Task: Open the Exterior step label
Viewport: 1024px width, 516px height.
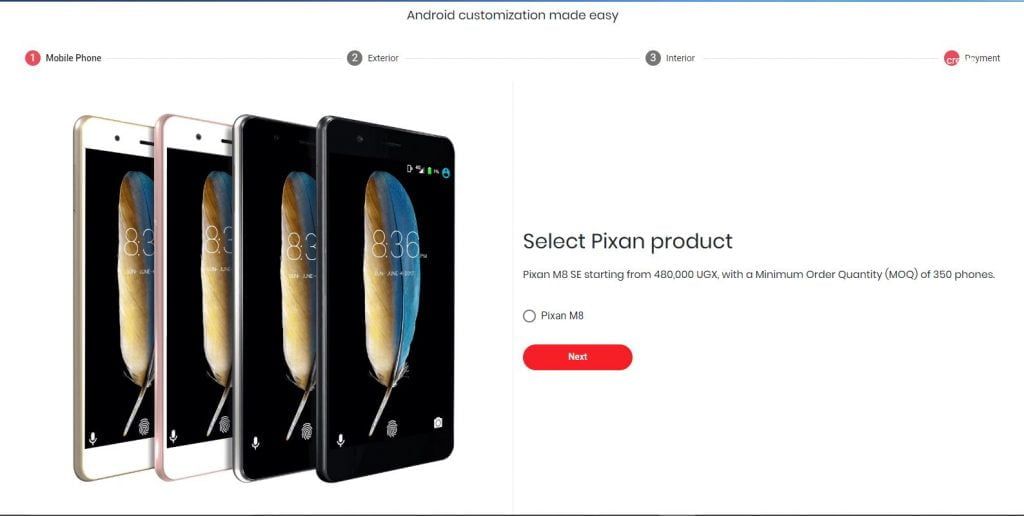Action: [383, 58]
